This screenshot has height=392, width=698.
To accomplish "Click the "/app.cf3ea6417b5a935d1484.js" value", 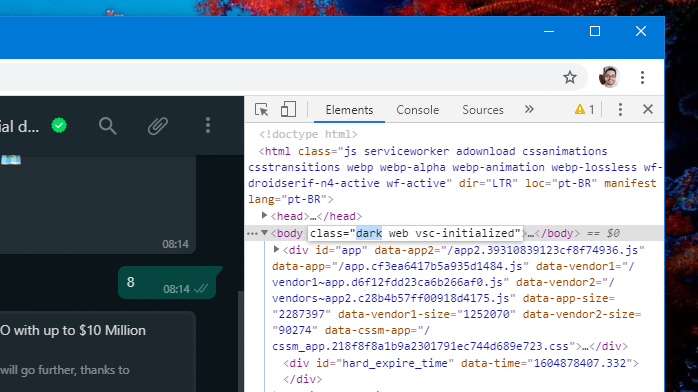I will (430, 266).
